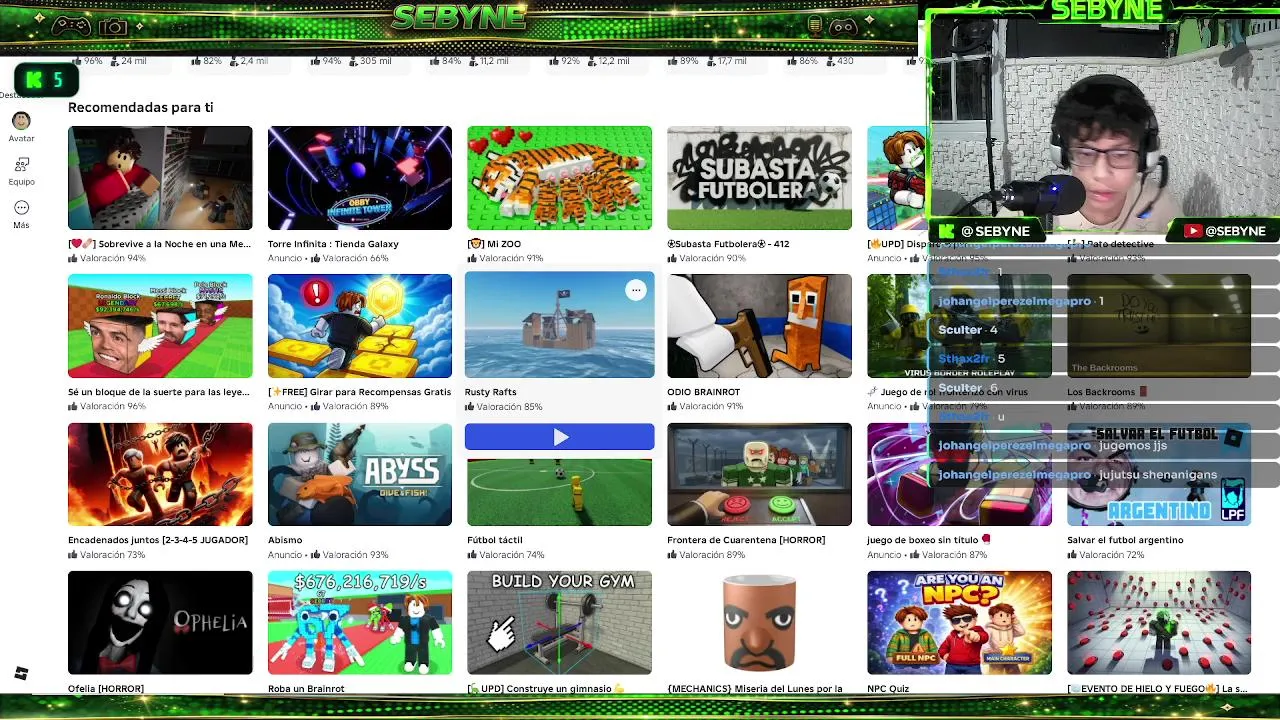The height and width of the screenshot is (720, 1280).
Task: Open the Subasta Futbolera thumbnail
Action: (x=760, y=178)
